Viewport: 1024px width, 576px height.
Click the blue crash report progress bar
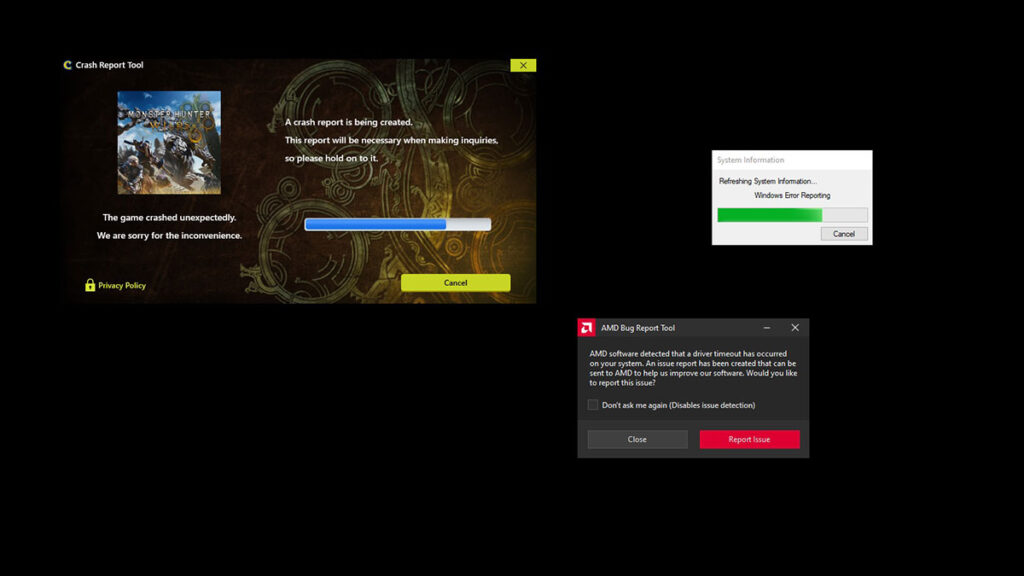pyautogui.click(x=397, y=224)
